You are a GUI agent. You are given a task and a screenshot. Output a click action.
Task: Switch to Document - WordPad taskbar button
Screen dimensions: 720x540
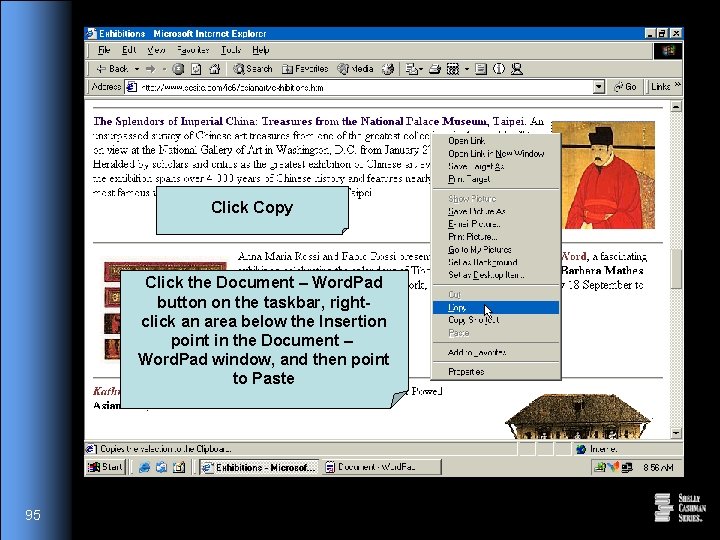pos(381,467)
